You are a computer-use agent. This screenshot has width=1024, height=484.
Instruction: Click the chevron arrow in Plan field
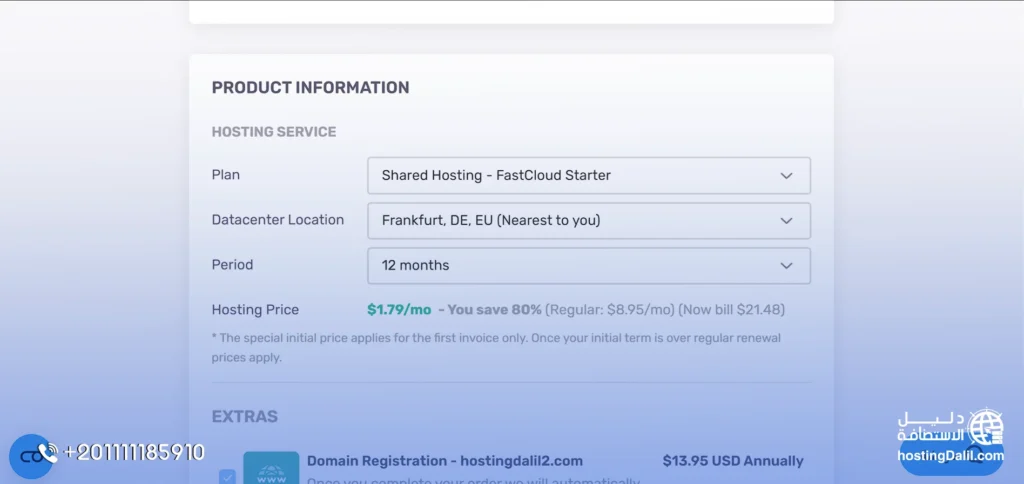click(x=786, y=176)
